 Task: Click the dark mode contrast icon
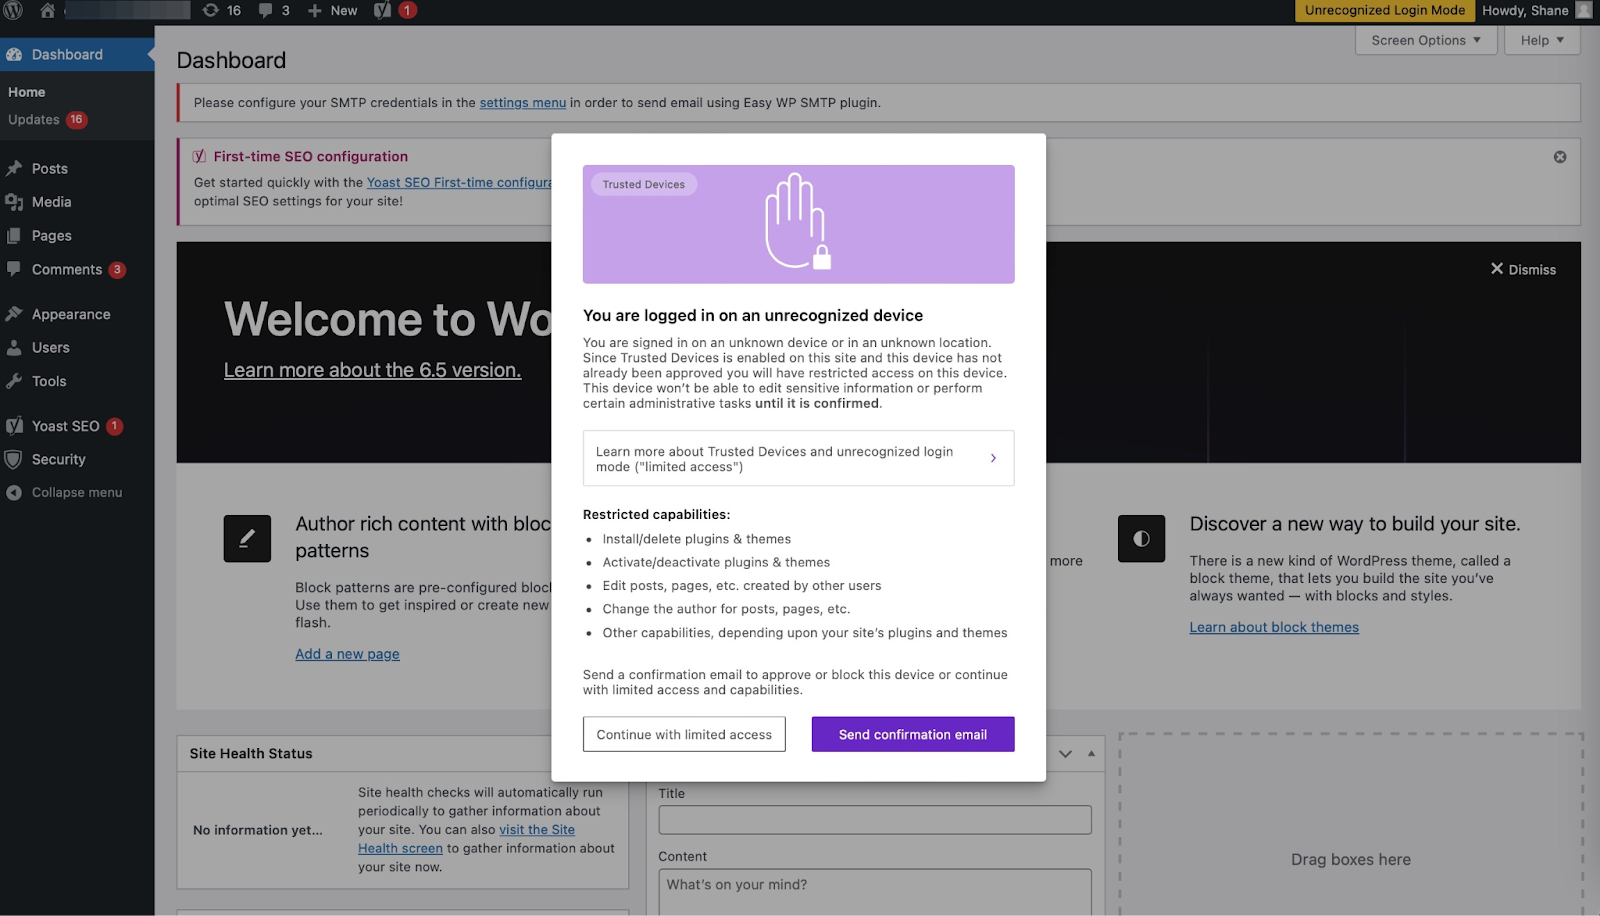click(x=1141, y=539)
